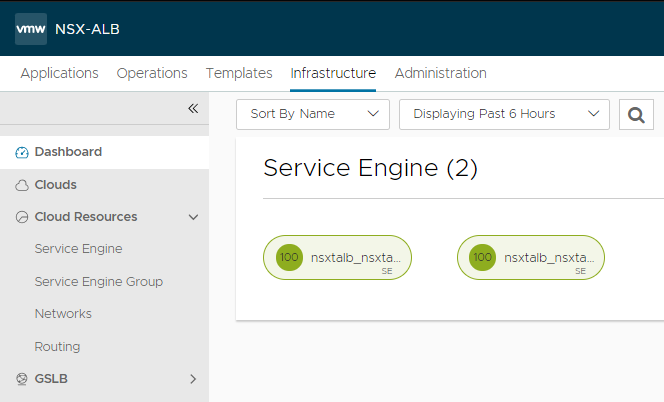Open Service Engine Group in sidebar
The image size is (664, 402).
[x=98, y=282]
